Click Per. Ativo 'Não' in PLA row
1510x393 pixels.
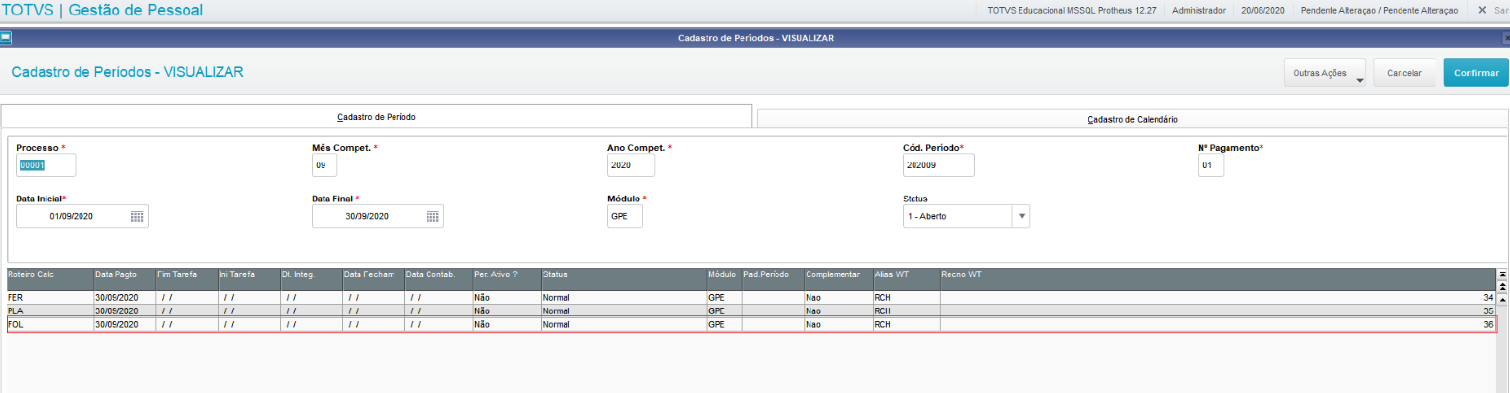point(506,311)
